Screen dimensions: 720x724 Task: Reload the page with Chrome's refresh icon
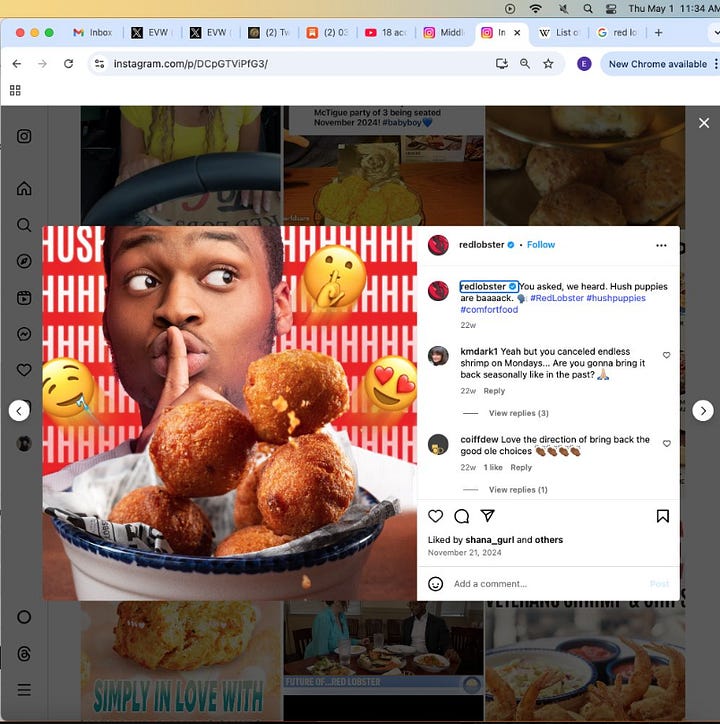click(x=68, y=64)
